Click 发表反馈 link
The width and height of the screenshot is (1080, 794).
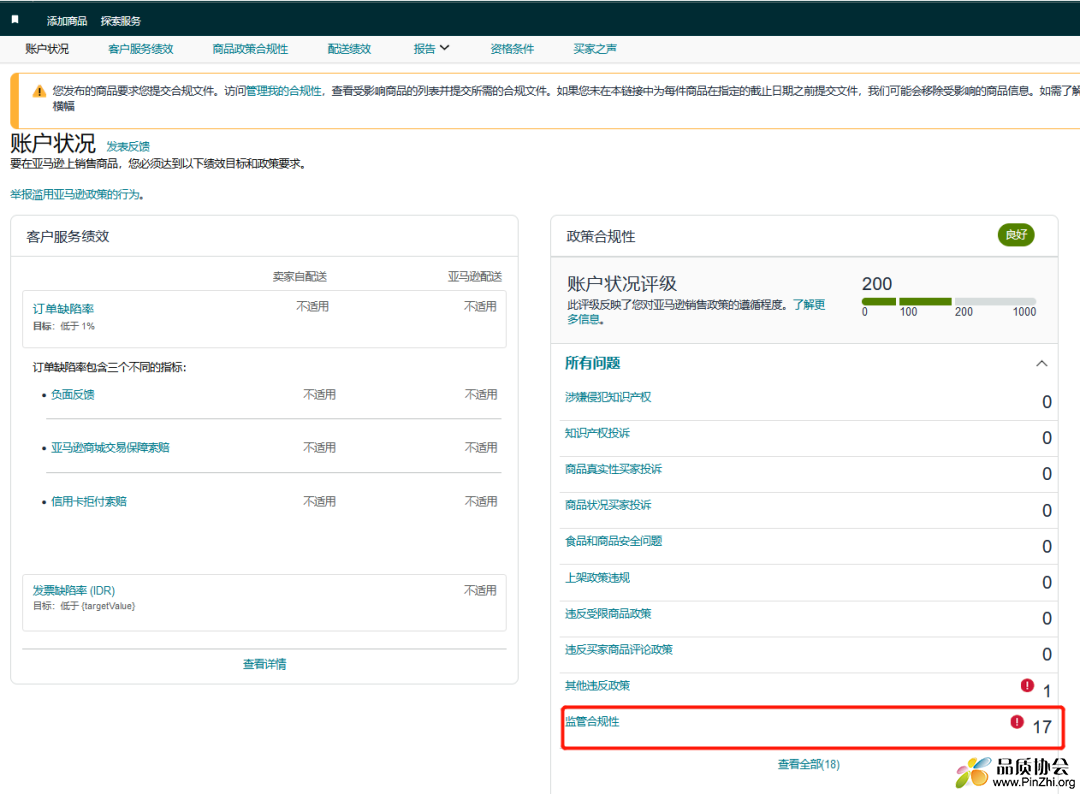tap(127, 147)
